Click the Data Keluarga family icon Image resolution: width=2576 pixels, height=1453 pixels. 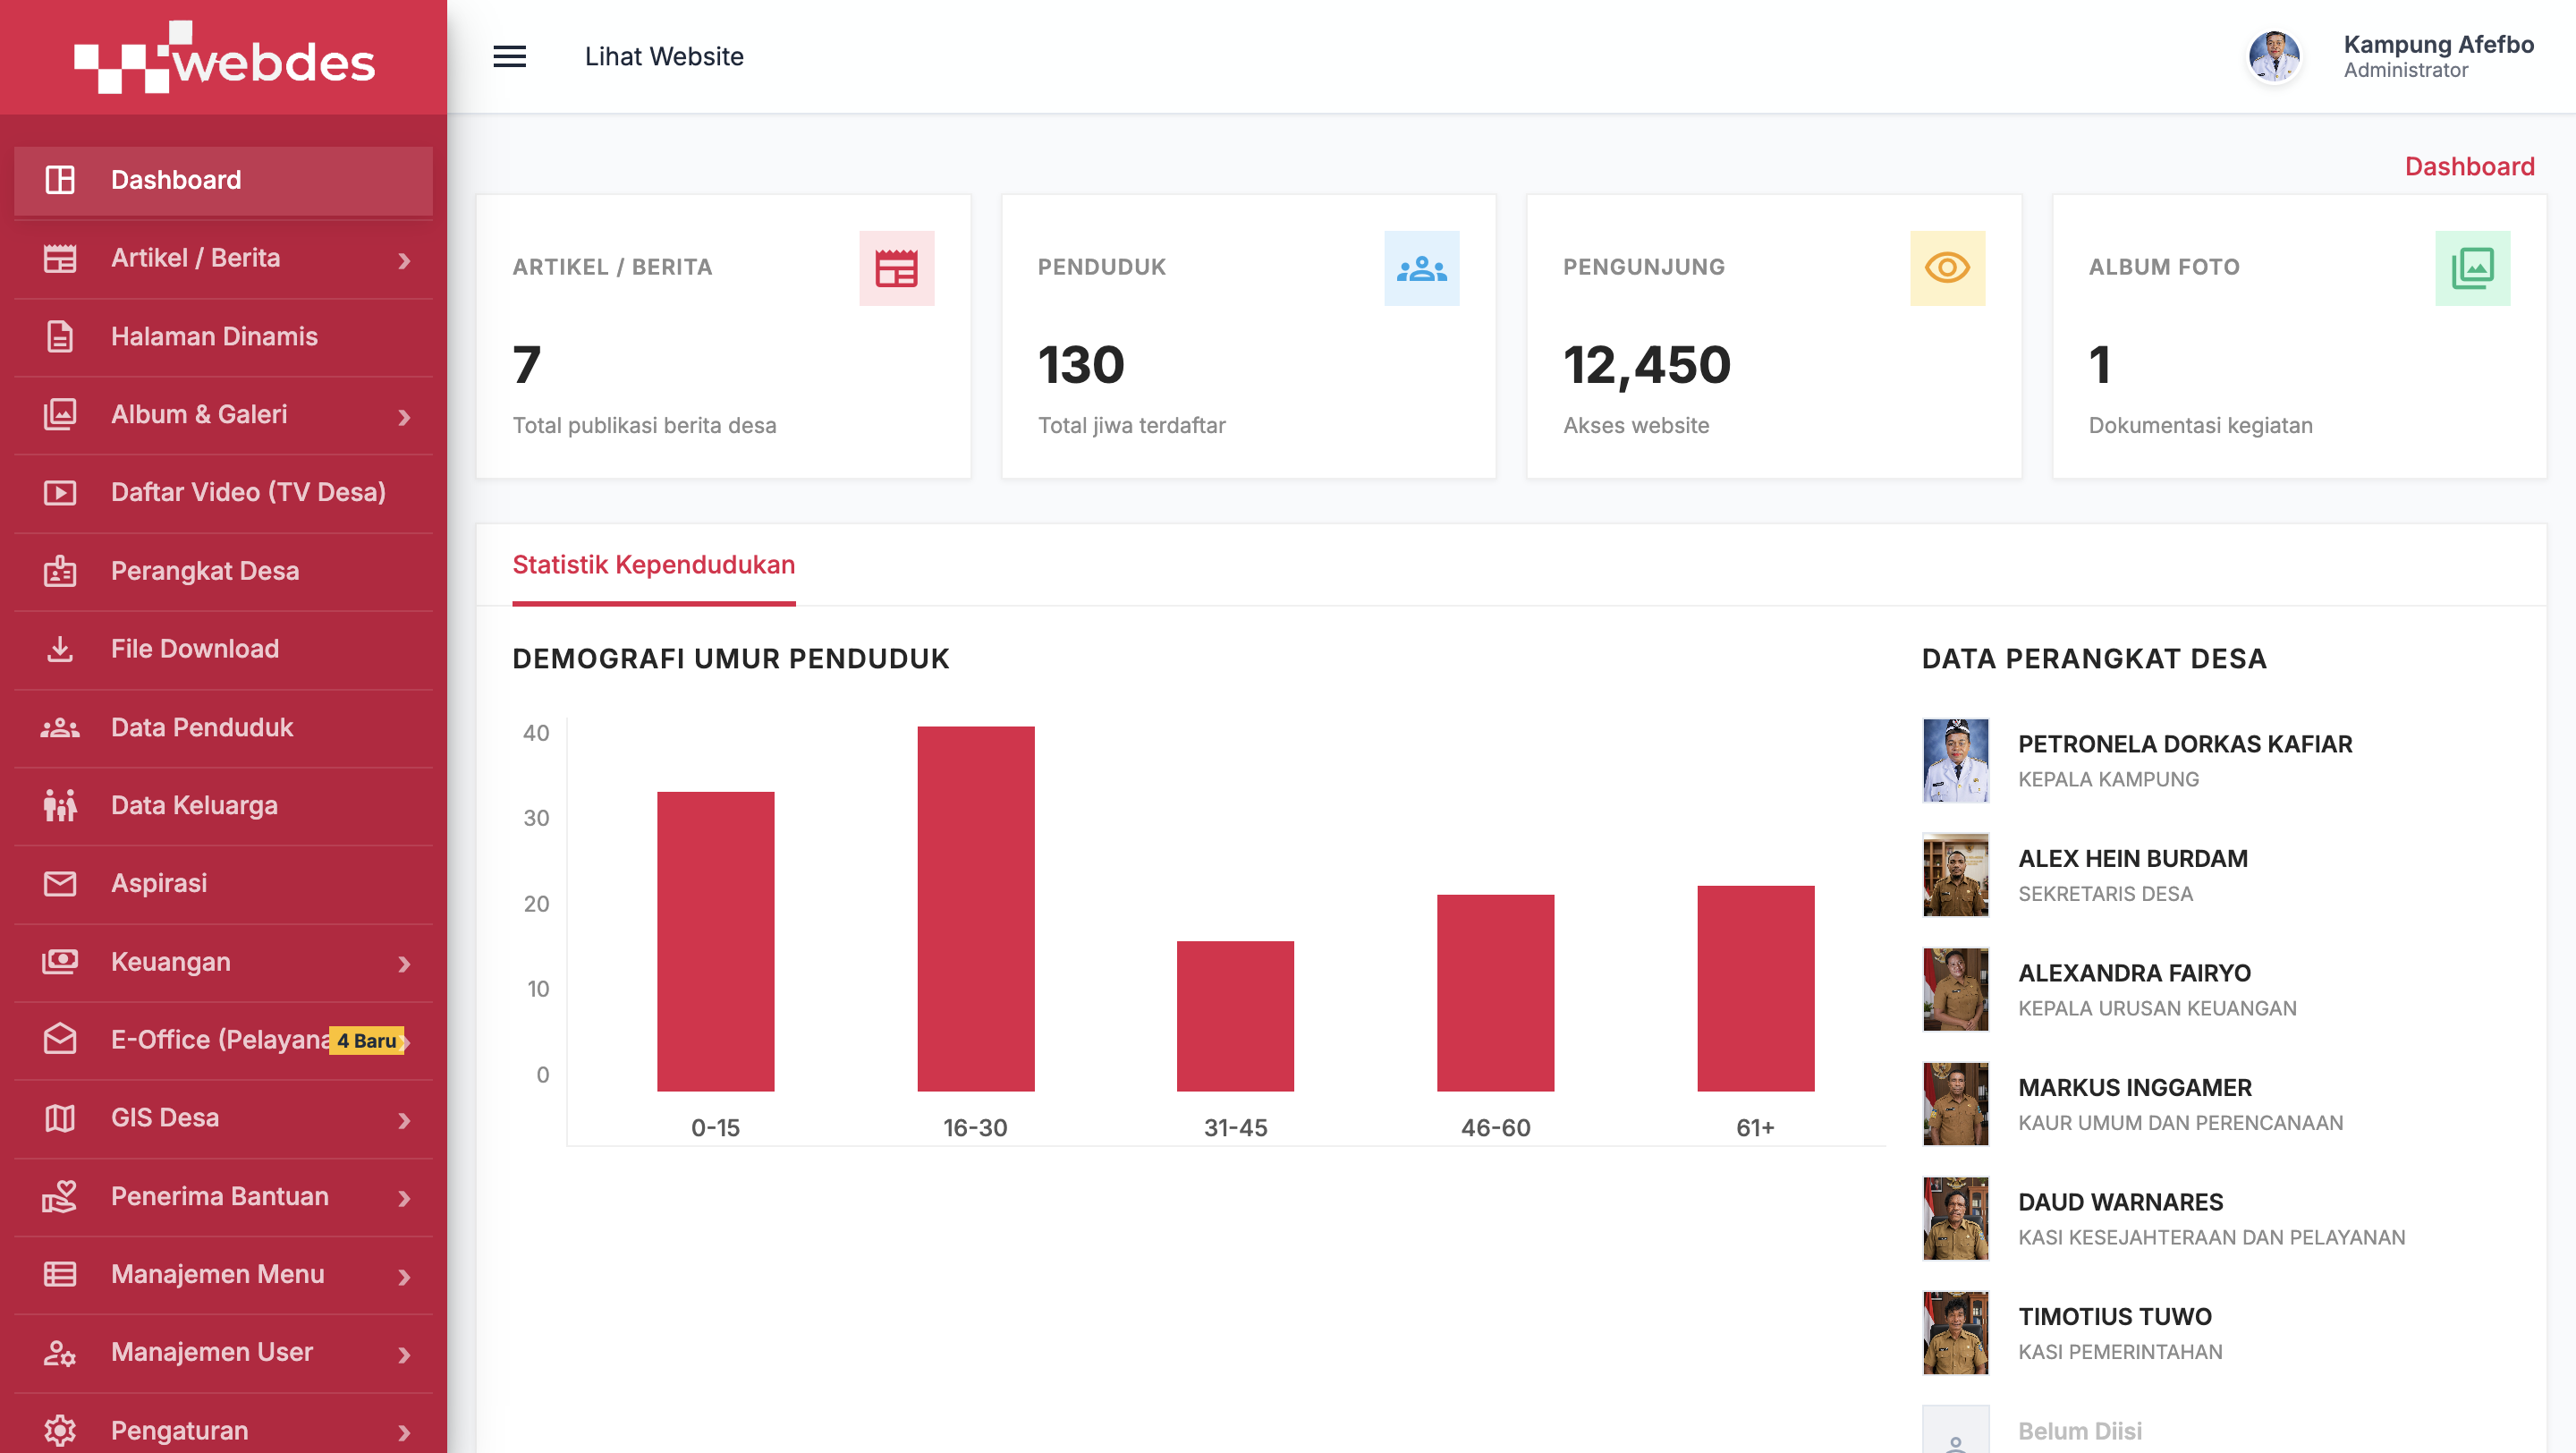pyautogui.click(x=60, y=806)
